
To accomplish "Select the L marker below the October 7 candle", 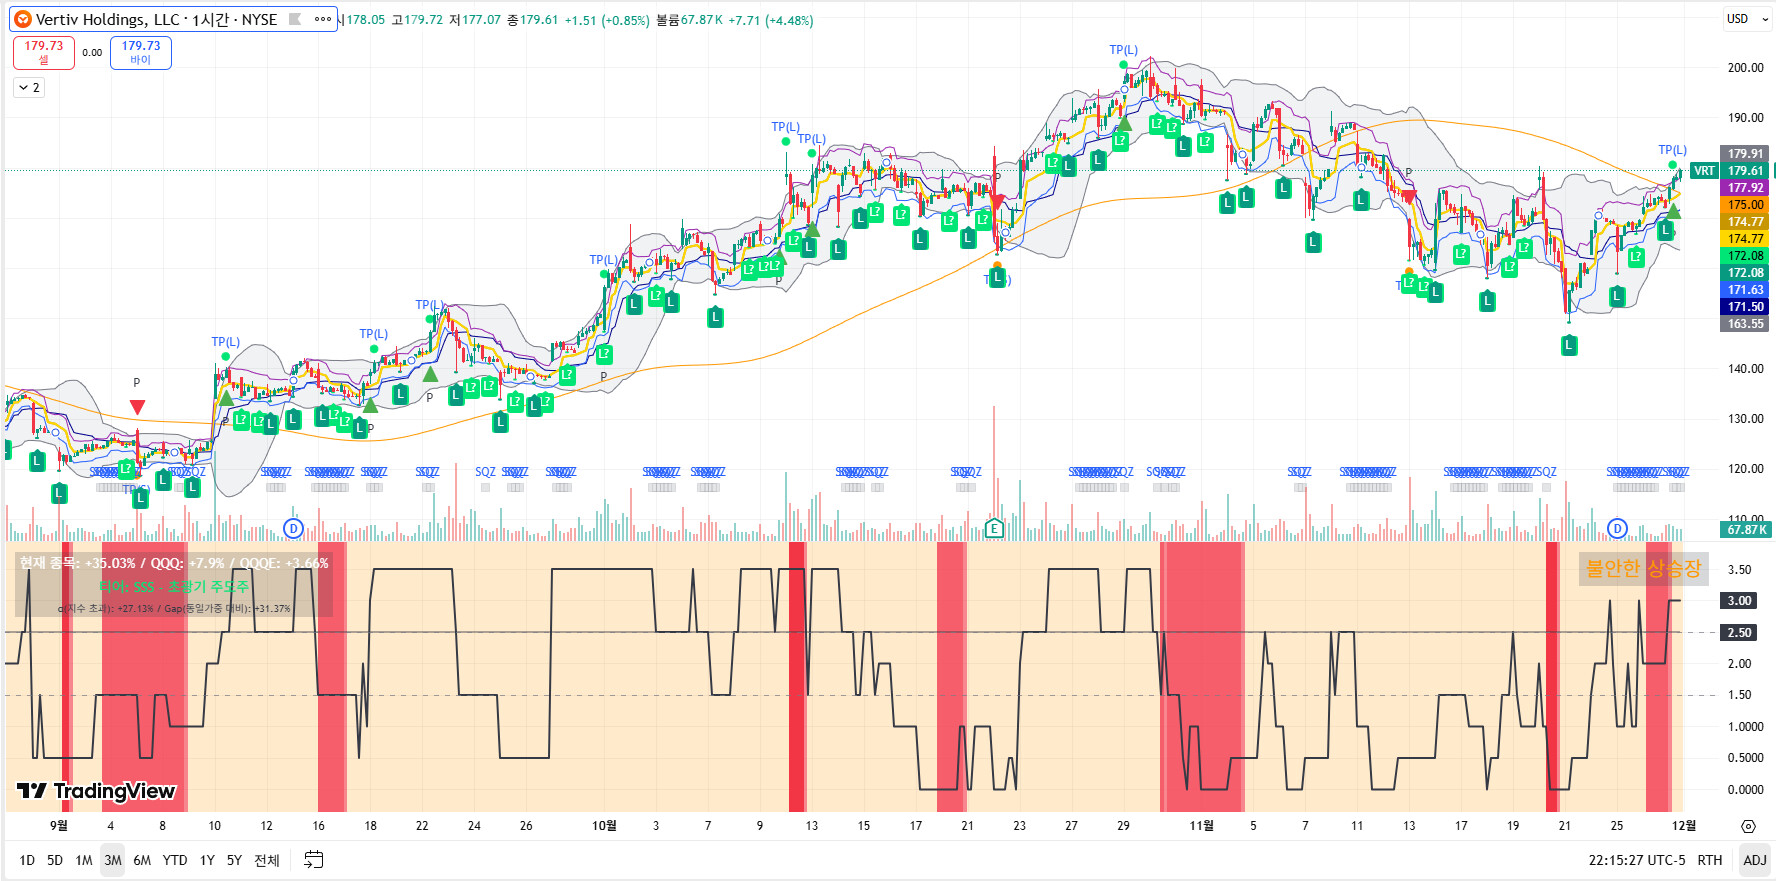I will [x=715, y=317].
